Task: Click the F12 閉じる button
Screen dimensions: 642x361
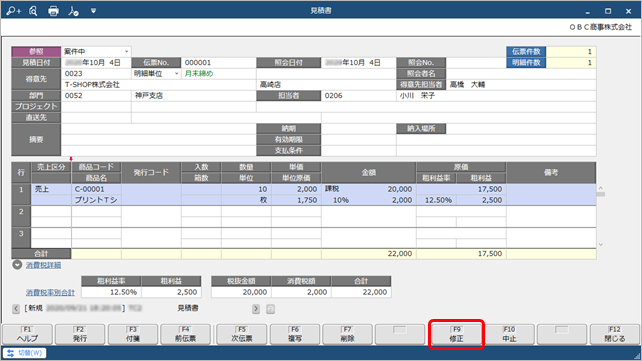Action: [x=615, y=334]
